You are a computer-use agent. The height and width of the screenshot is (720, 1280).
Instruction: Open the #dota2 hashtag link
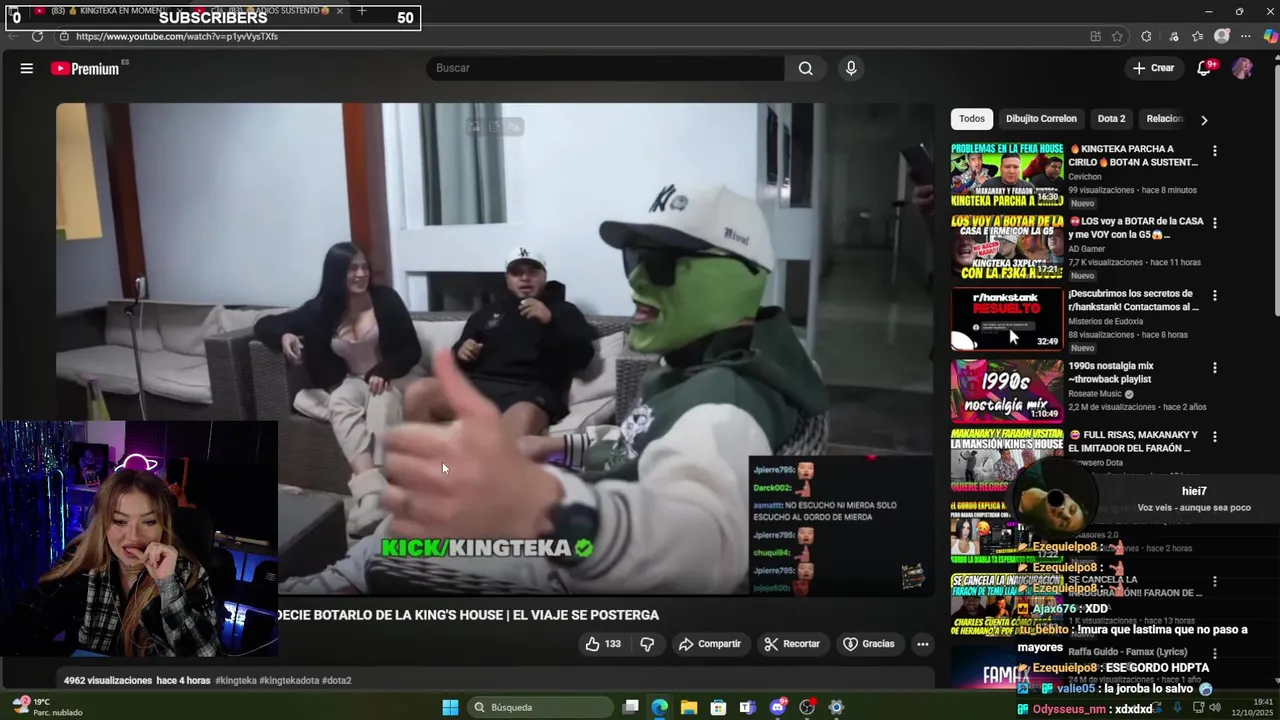pos(337,681)
